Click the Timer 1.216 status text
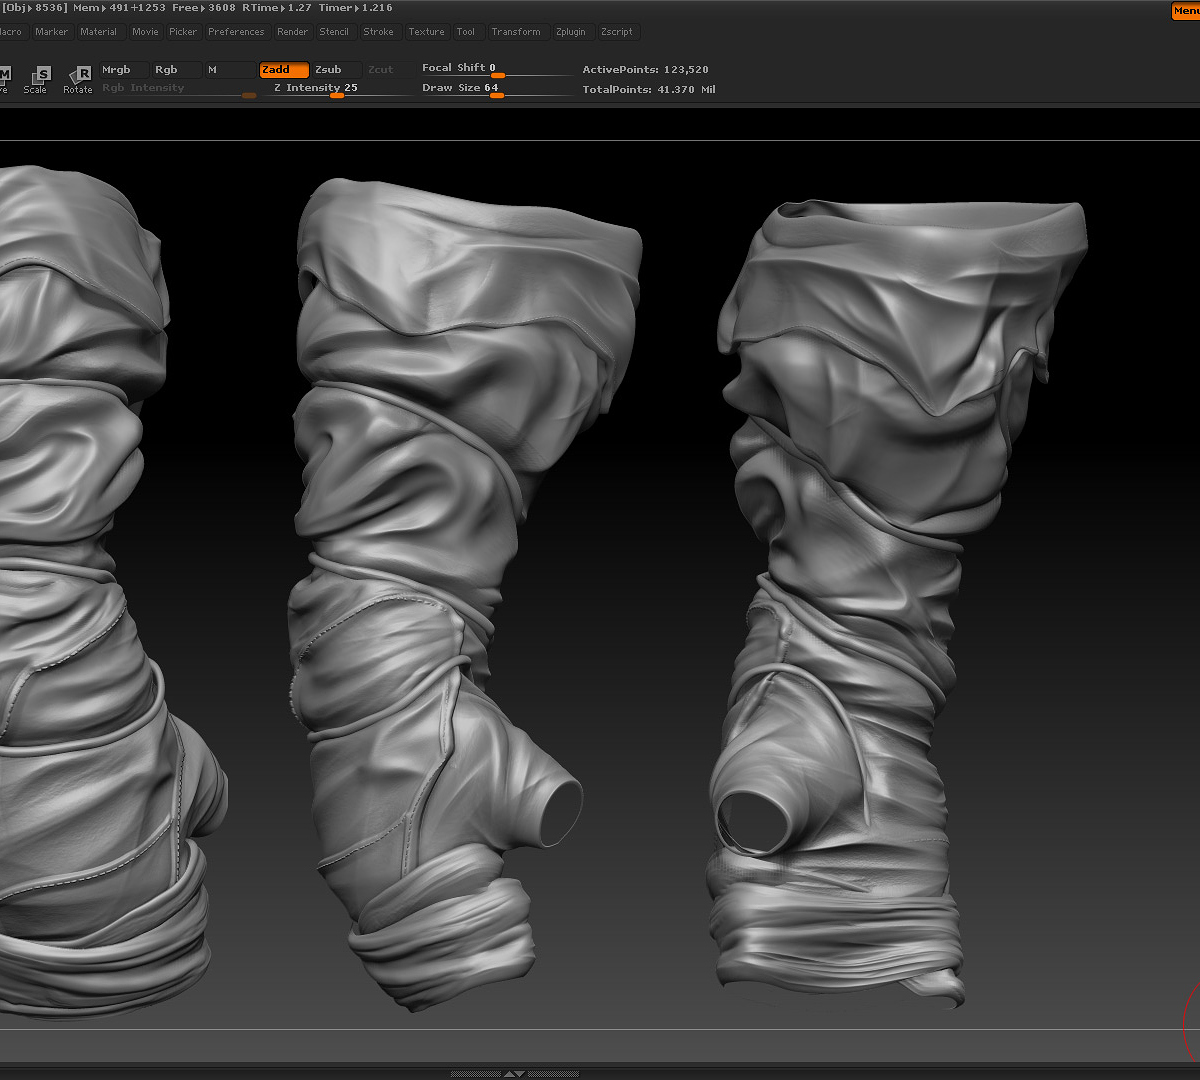The width and height of the screenshot is (1200, 1080). 356,8
